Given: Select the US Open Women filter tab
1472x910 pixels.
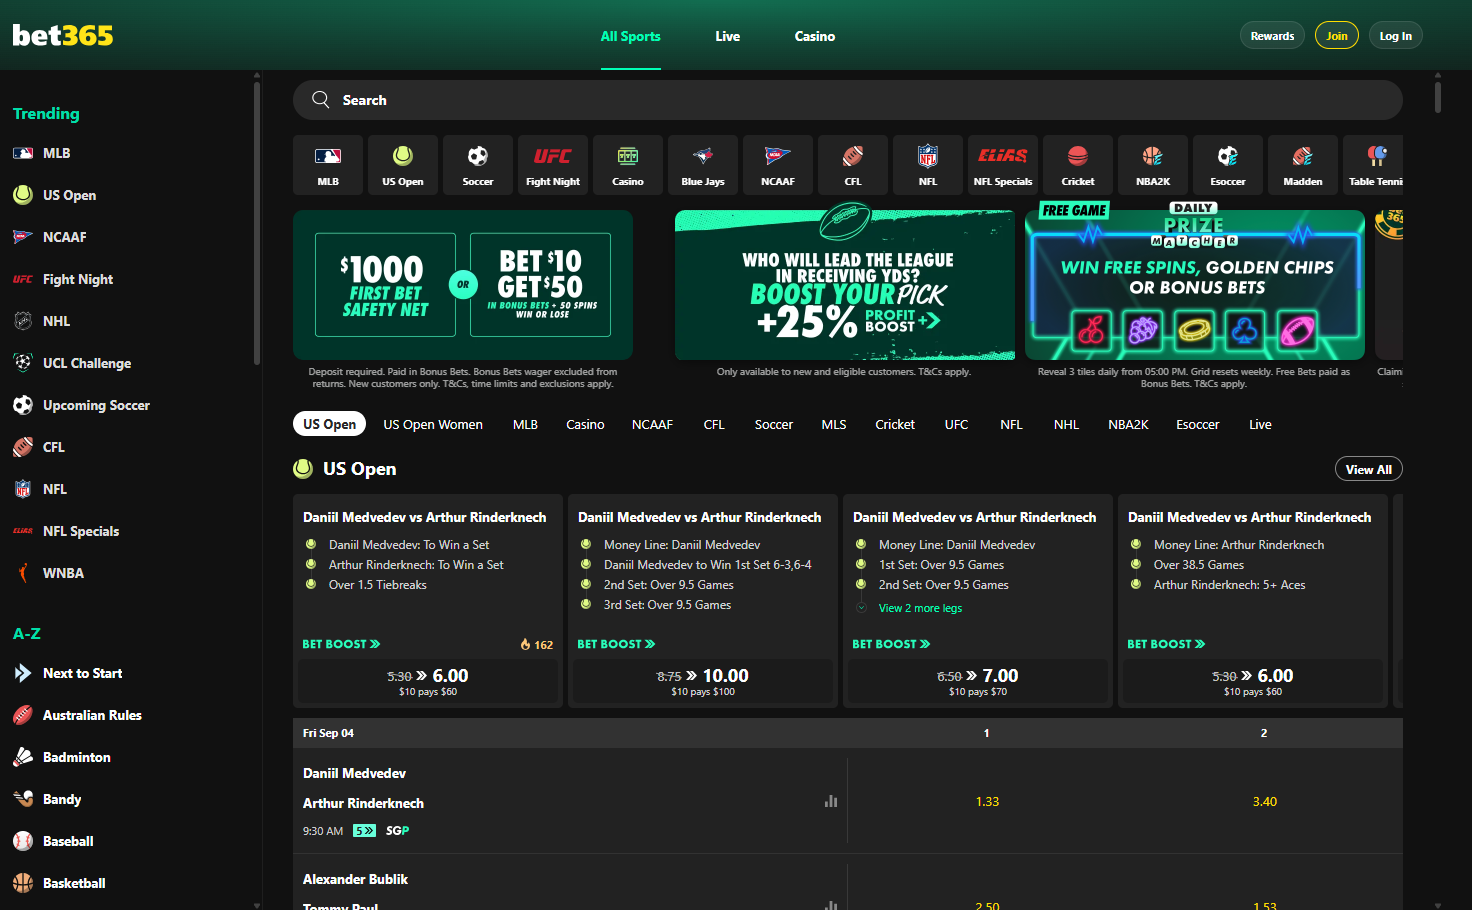Looking at the screenshot, I should point(433,424).
